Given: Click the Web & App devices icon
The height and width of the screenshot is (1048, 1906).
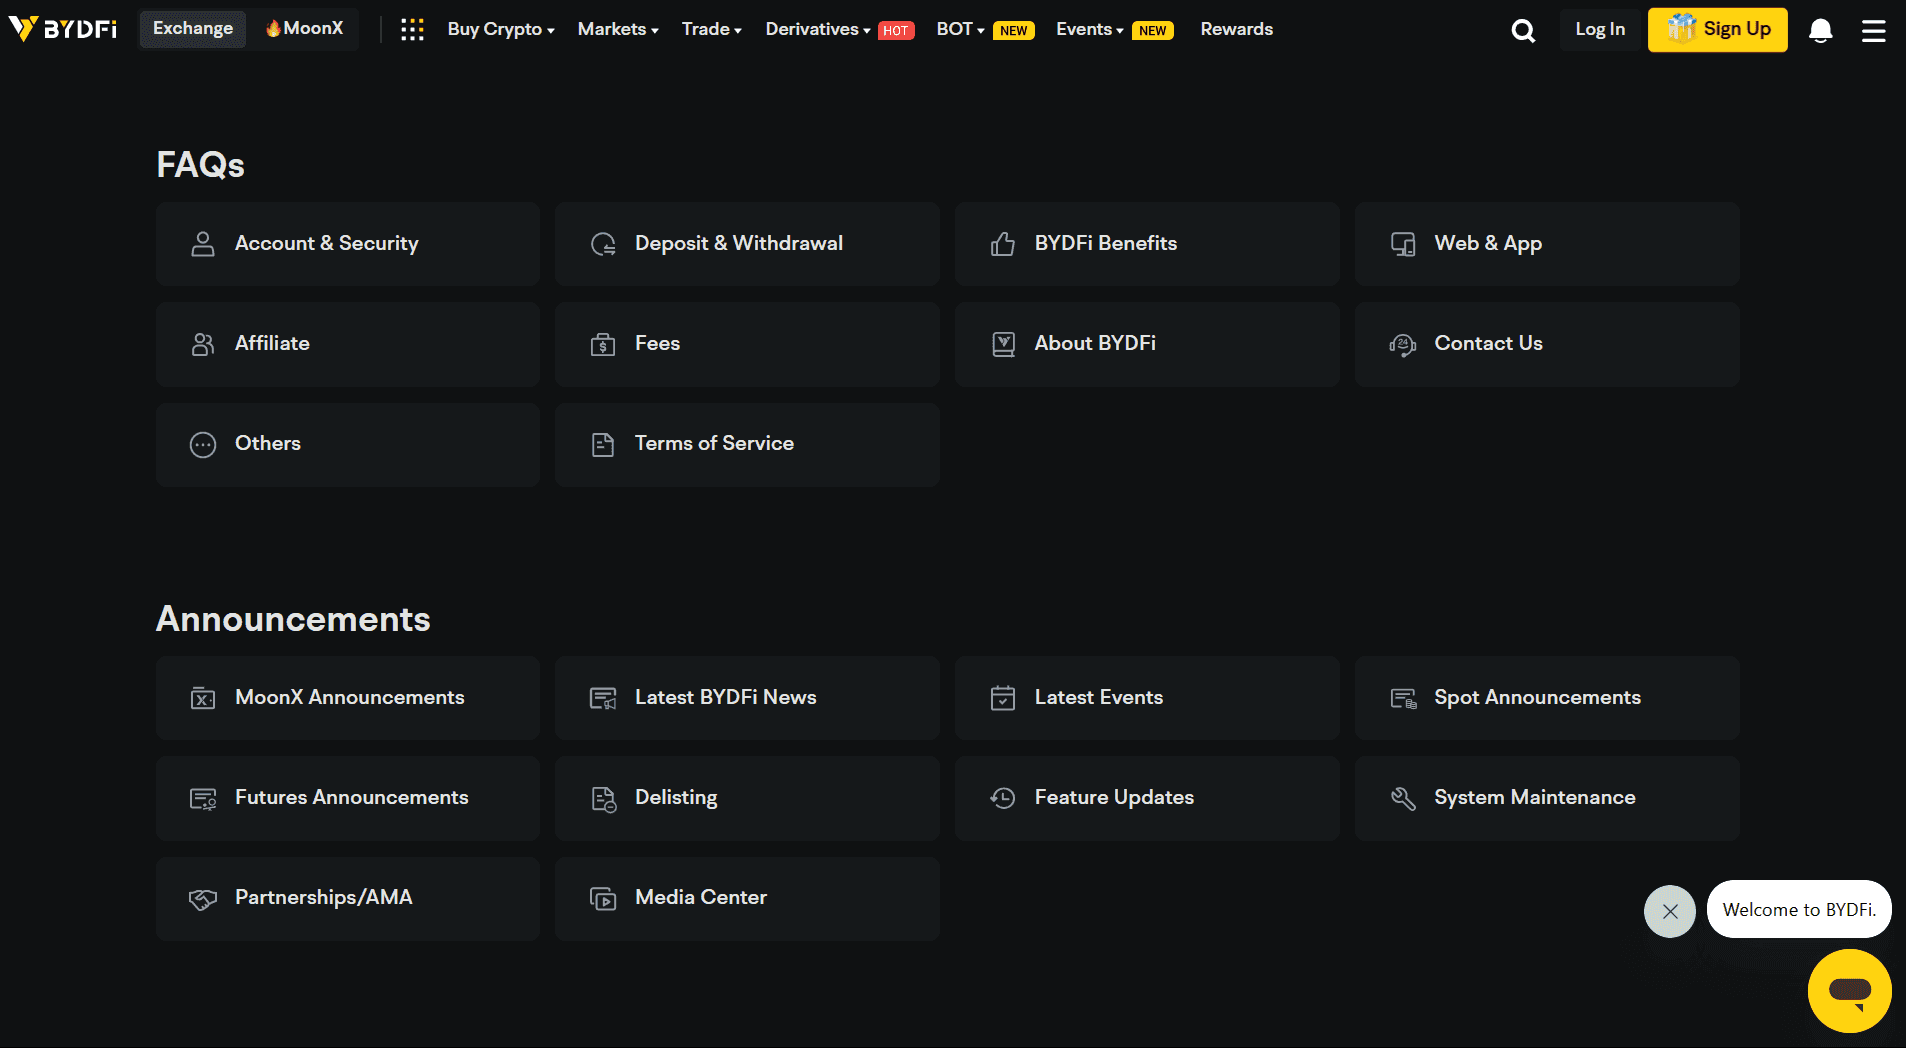Looking at the screenshot, I should [1403, 244].
